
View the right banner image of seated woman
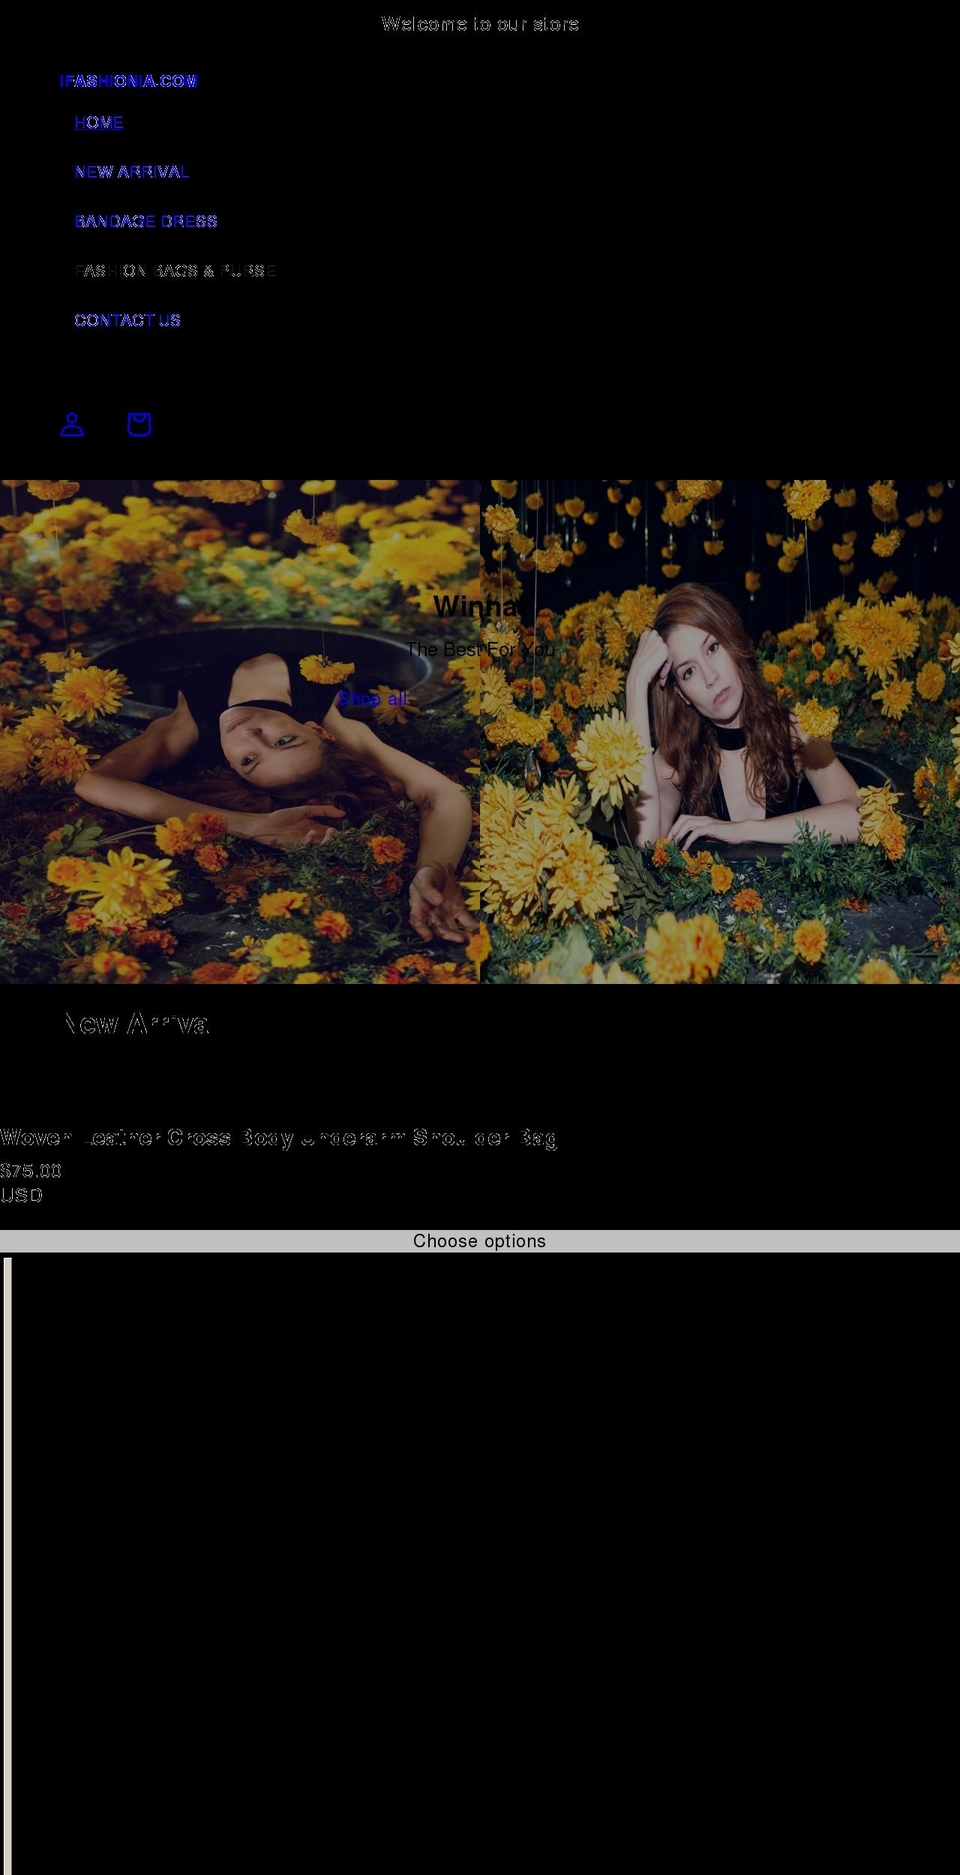(x=720, y=732)
